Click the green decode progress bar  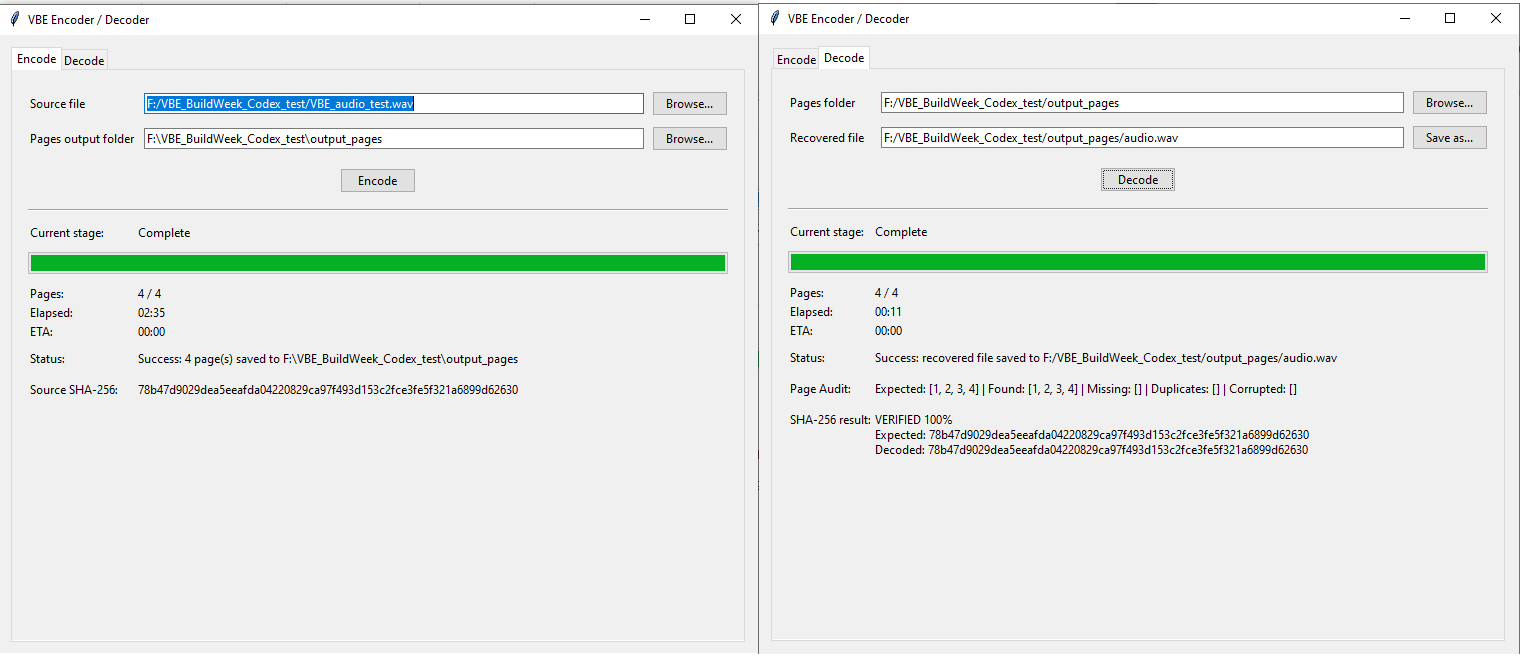pyautogui.click(x=1138, y=262)
